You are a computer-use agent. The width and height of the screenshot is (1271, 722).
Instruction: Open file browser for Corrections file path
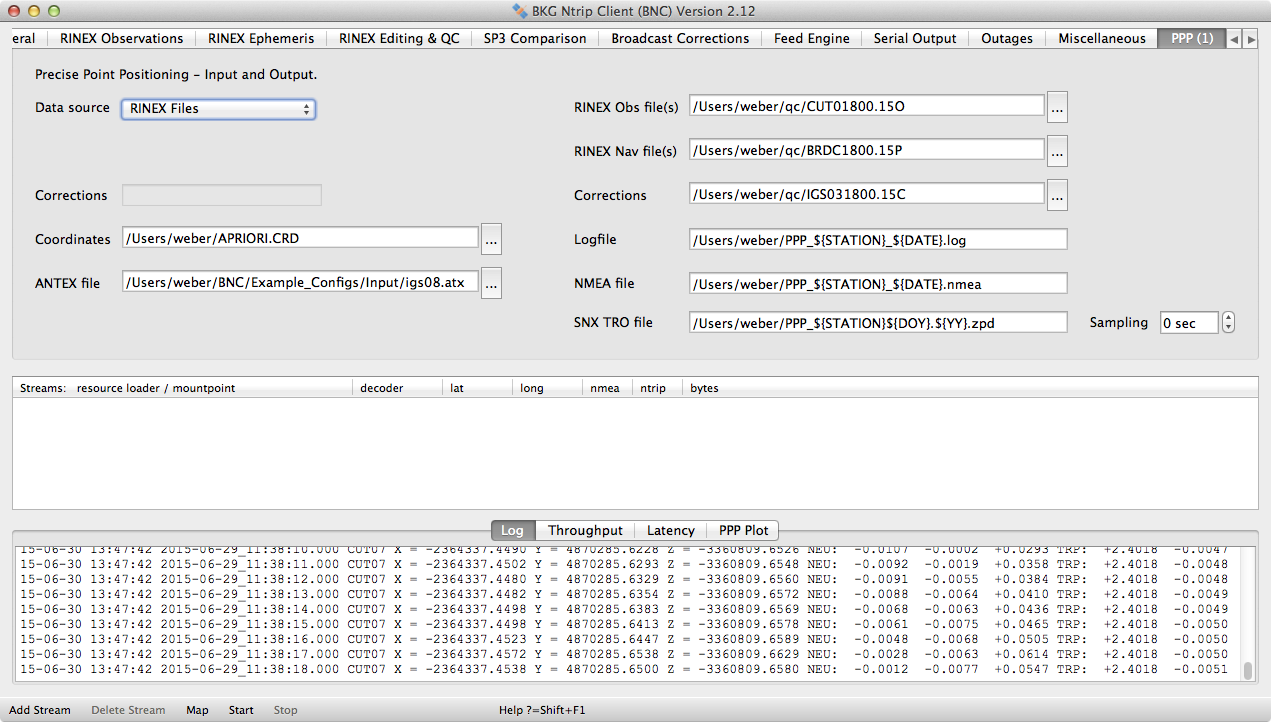point(1057,195)
